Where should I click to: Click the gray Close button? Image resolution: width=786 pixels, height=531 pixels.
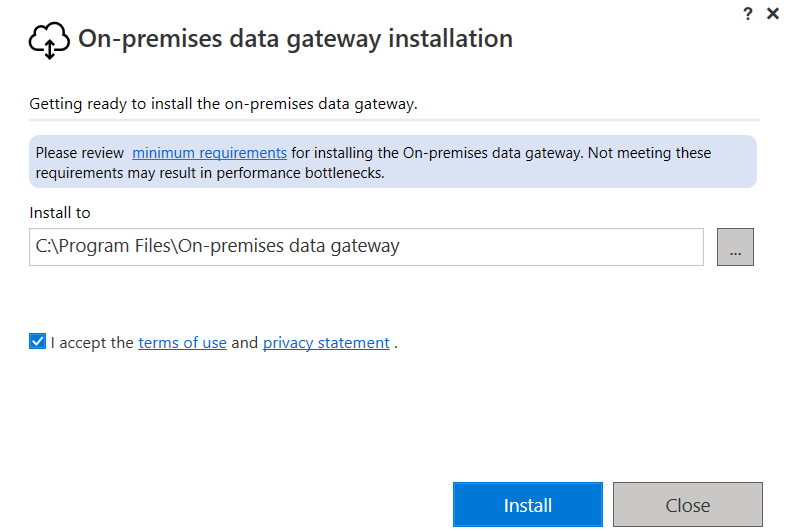[x=687, y=505]
